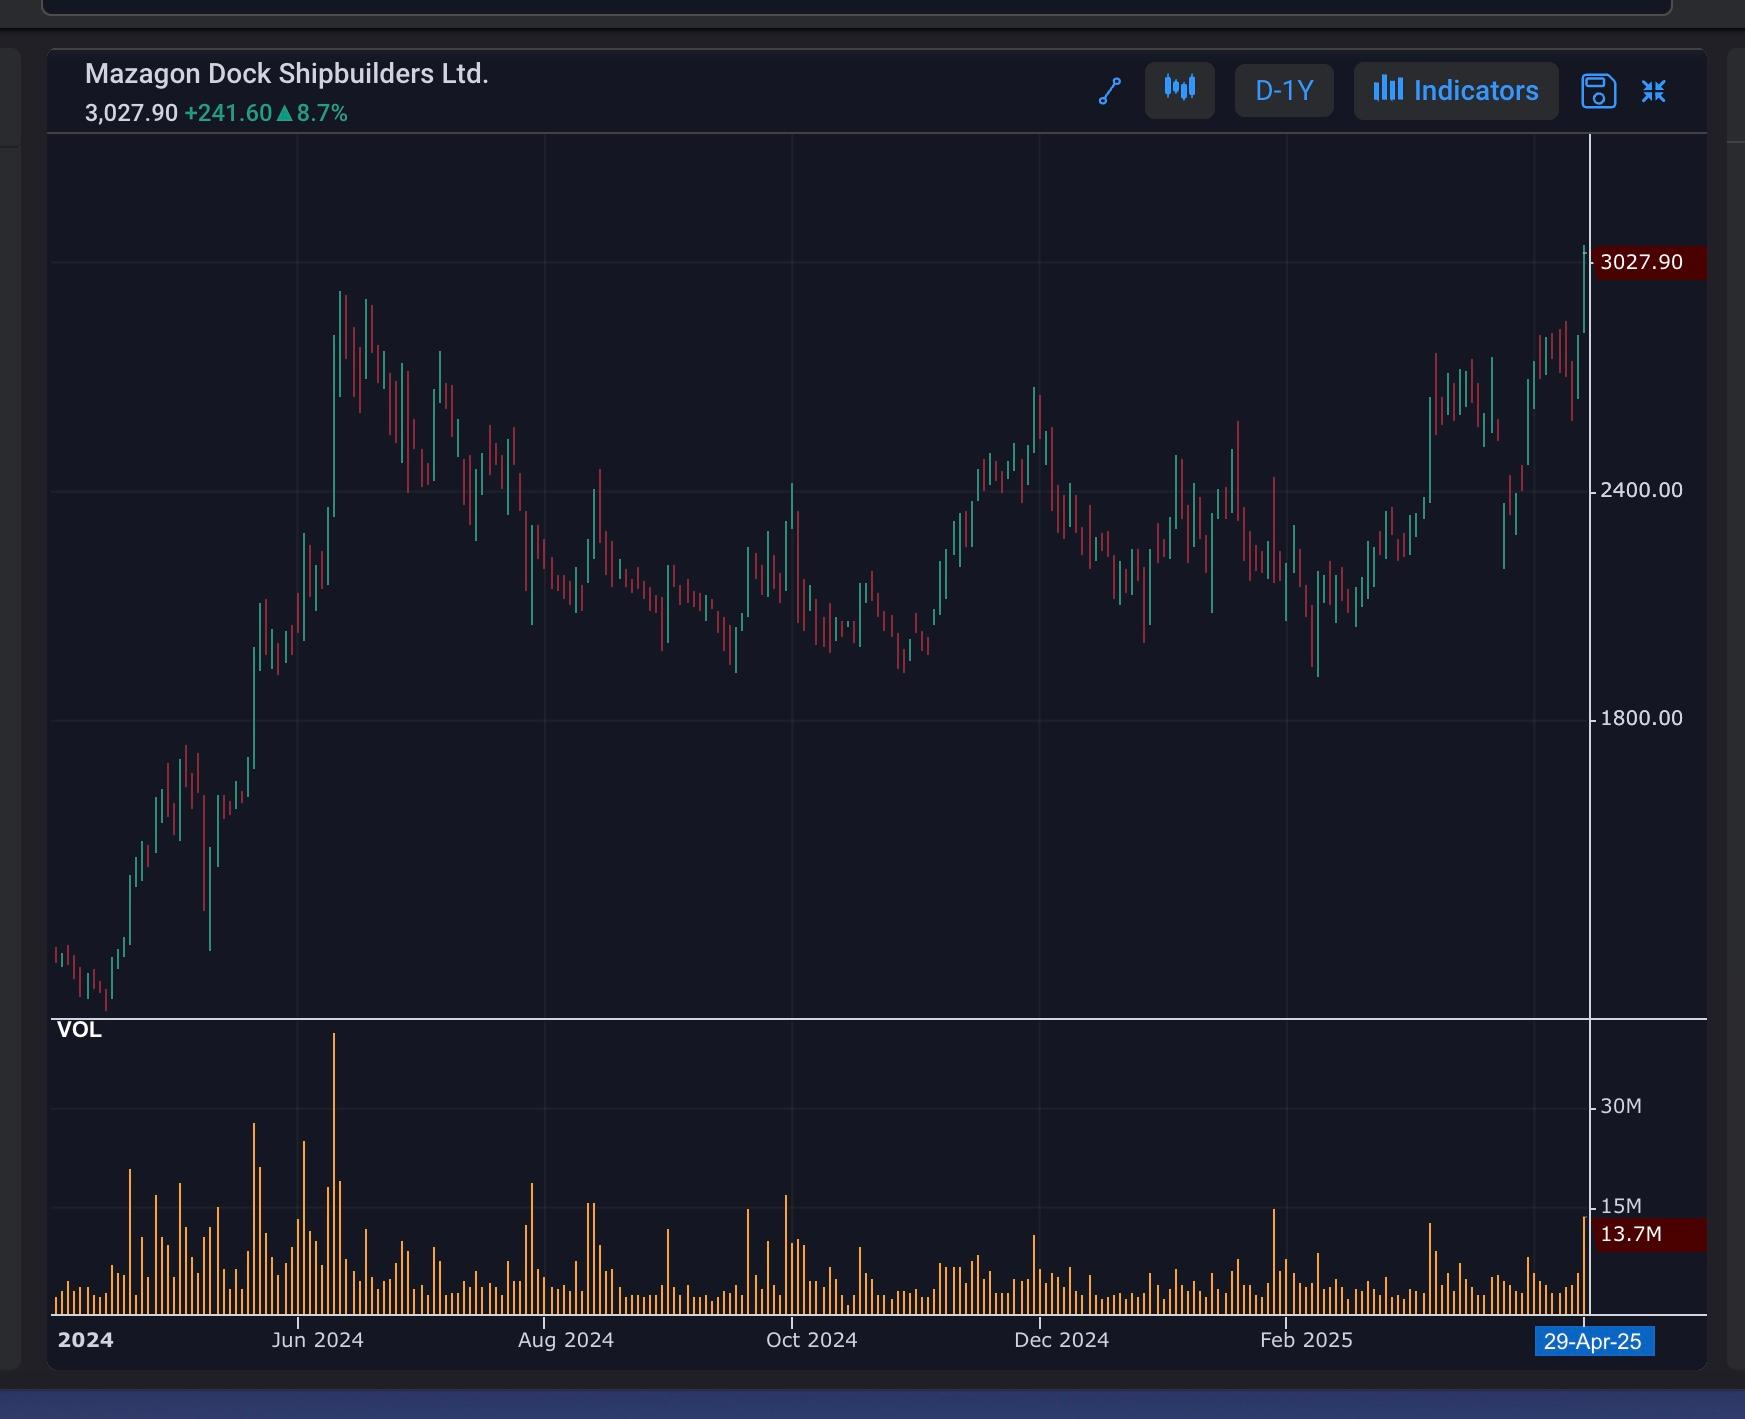Image resolution: width=1745 pixels, height=1419 pixels.
Task: Click the 8.7% percentage change
Action: coord(322,113)
